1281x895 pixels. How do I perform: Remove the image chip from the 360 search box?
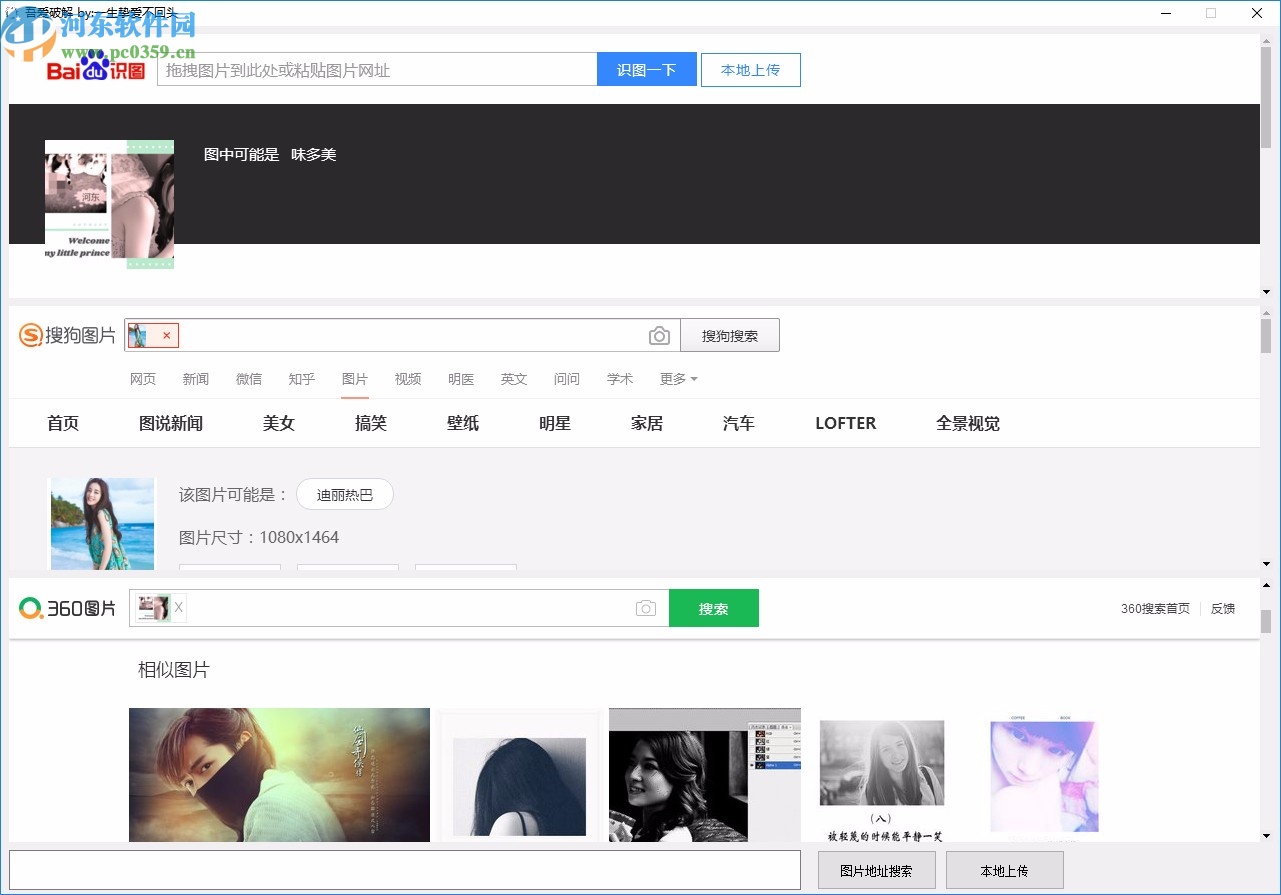(x=177, y=607)
